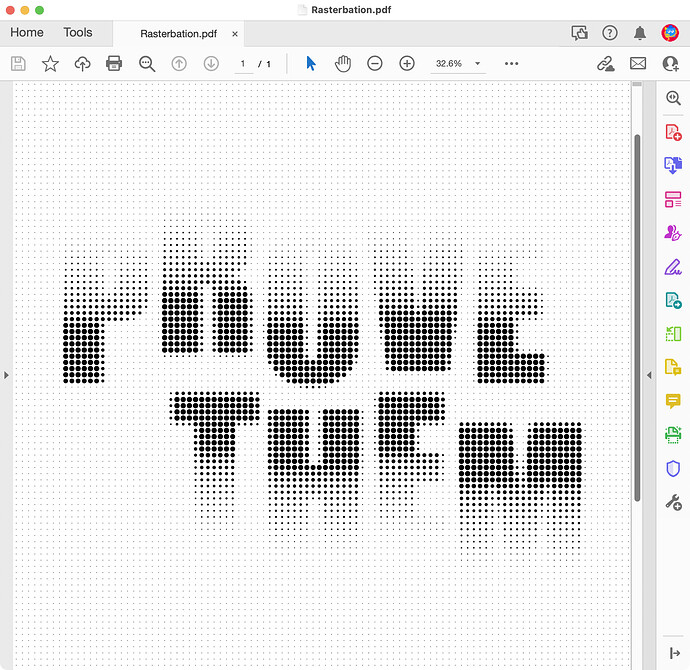
Task: Open Combine Files yellow page tool in sidebar
Action: pyautogui.click(x=673, y=367)
